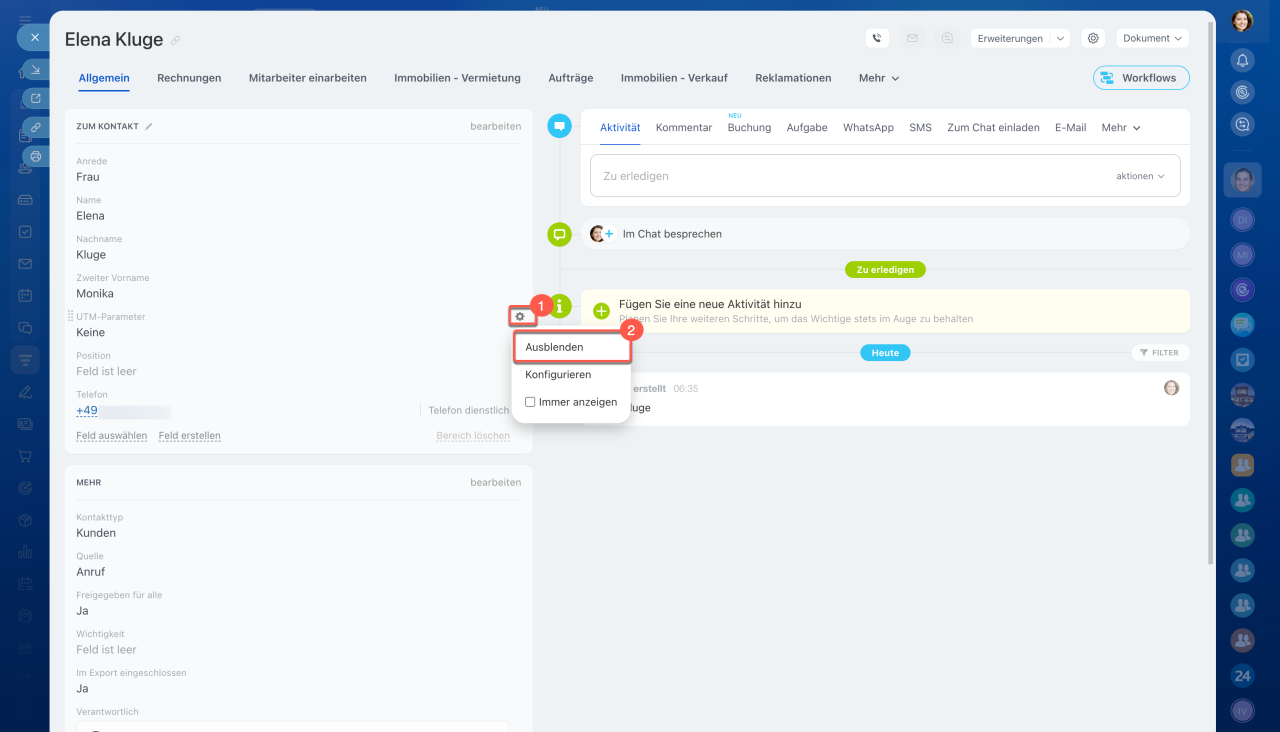Screen dimensions: 1280x732
Task: Close the contact panel with X button
Action: coord(34,37)
